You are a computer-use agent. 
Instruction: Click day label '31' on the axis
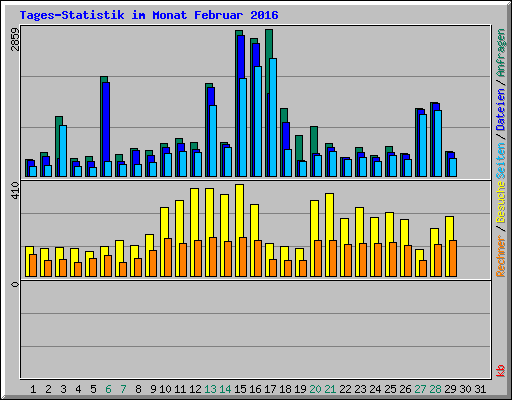coord(480,389)
